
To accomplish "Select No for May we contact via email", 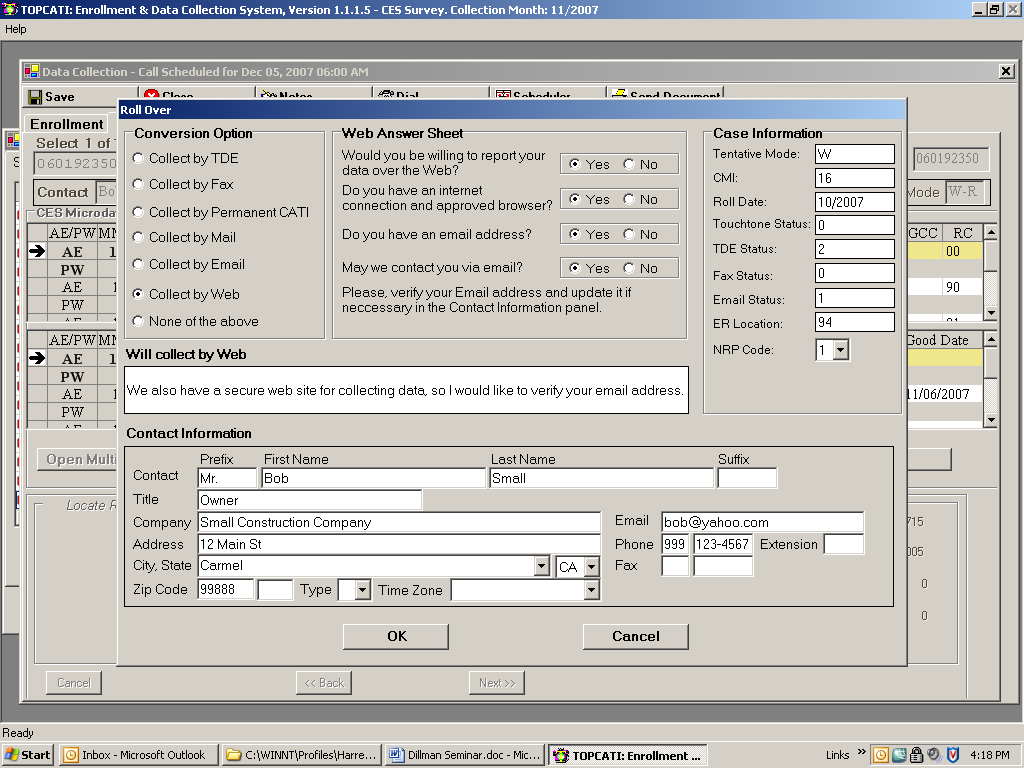I will (629, 269).
